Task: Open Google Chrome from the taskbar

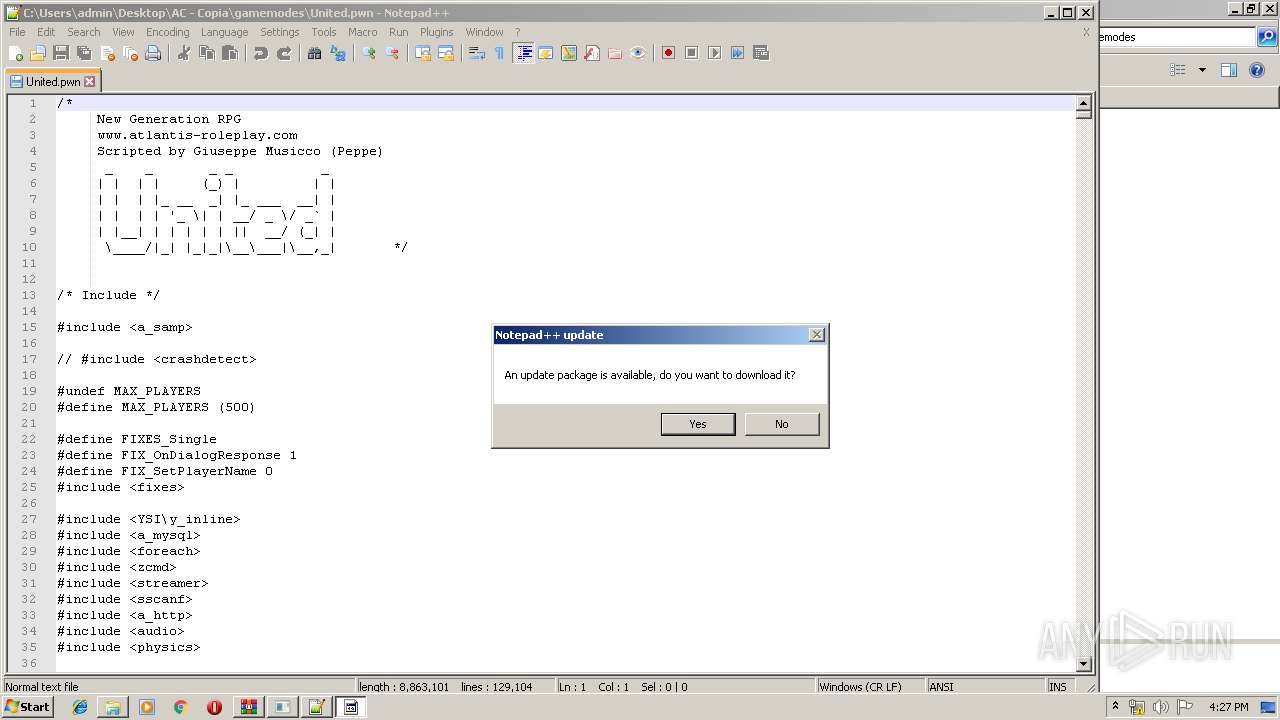Action: pos(180,707)
